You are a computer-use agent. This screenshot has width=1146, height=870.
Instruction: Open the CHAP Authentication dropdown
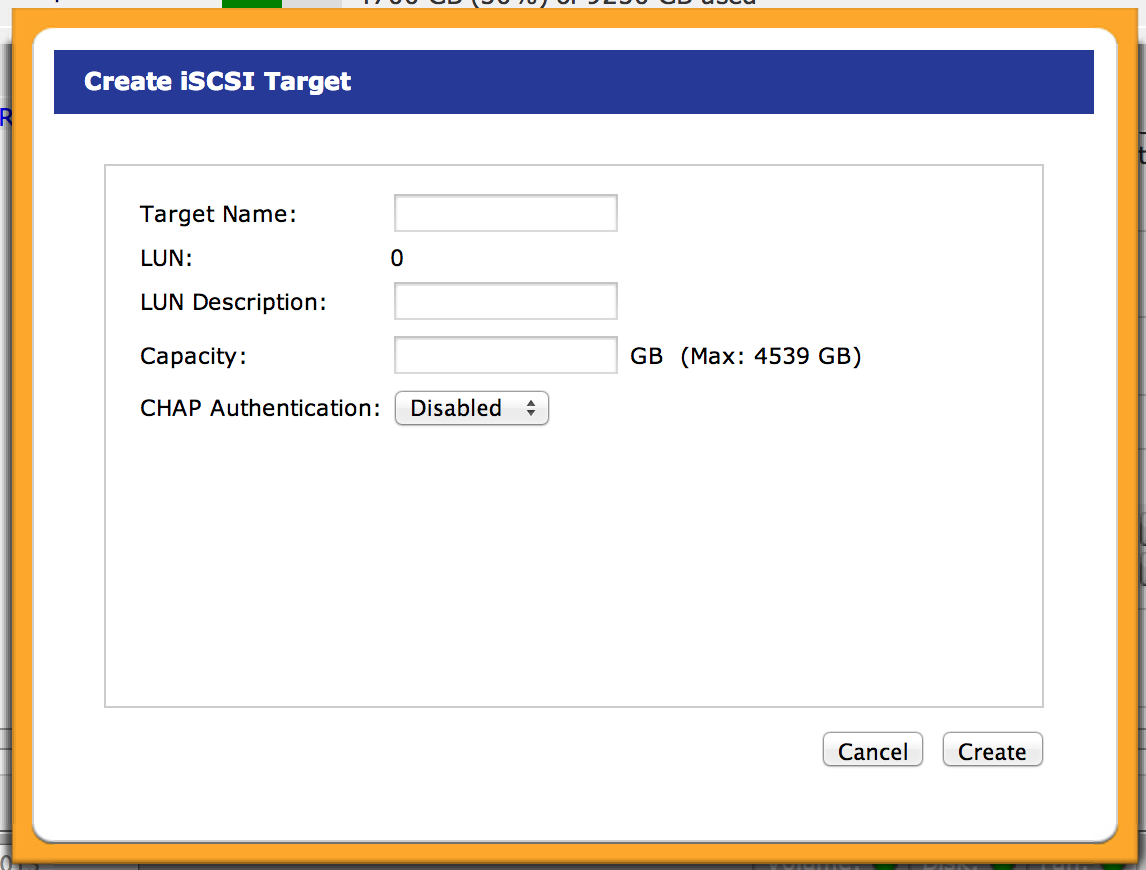[x=471, y=408]
